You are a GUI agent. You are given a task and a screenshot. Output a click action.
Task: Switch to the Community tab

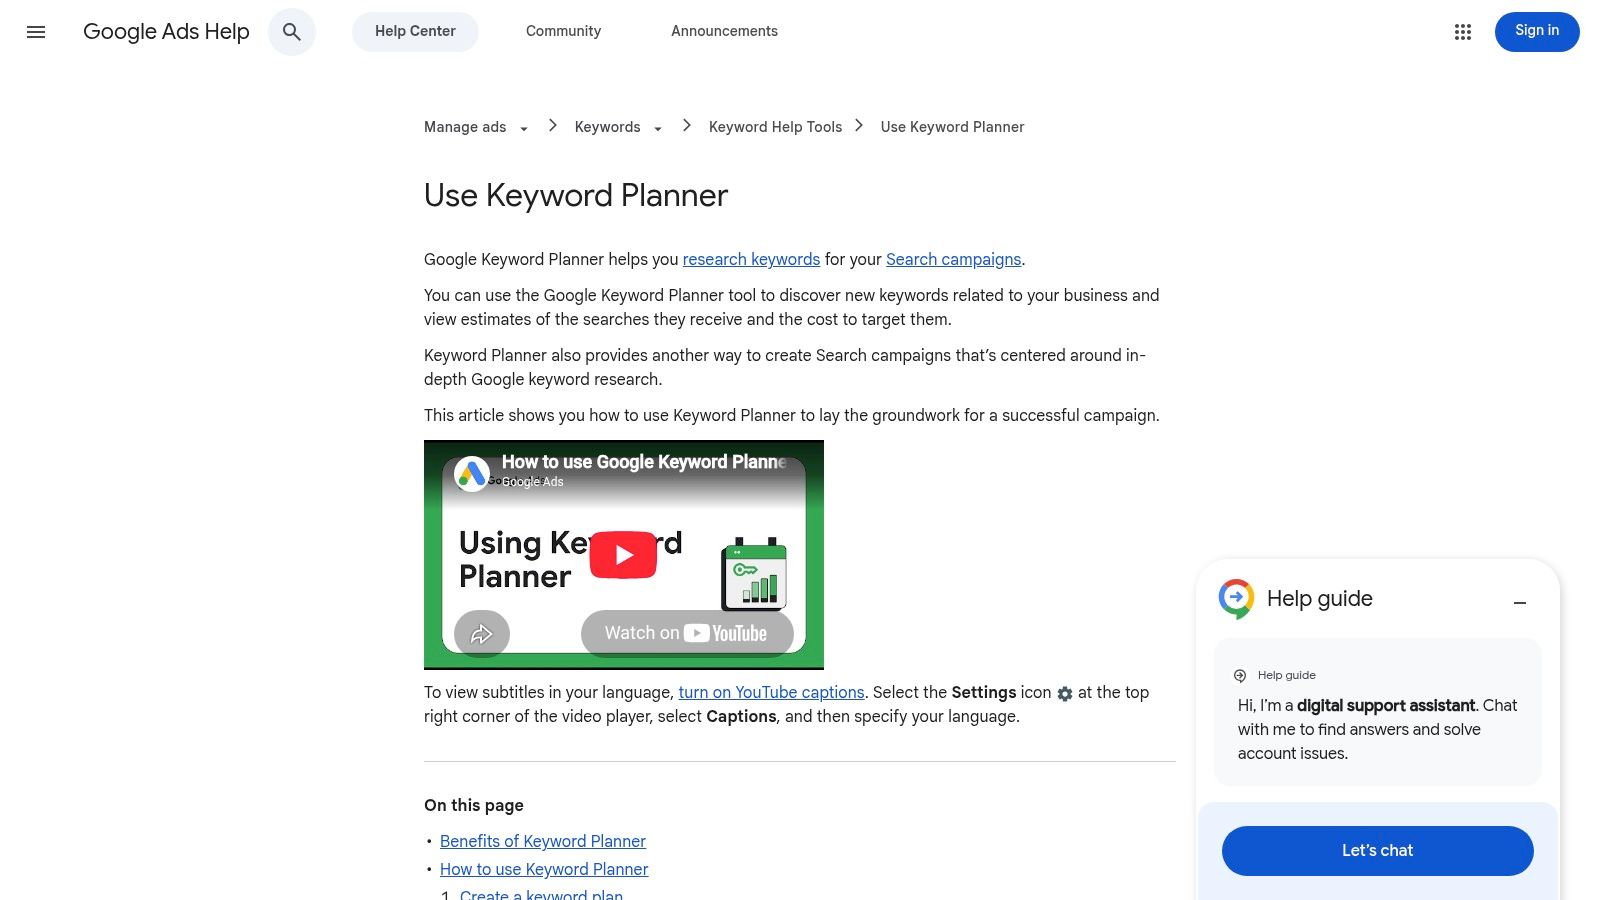(564, 32)
